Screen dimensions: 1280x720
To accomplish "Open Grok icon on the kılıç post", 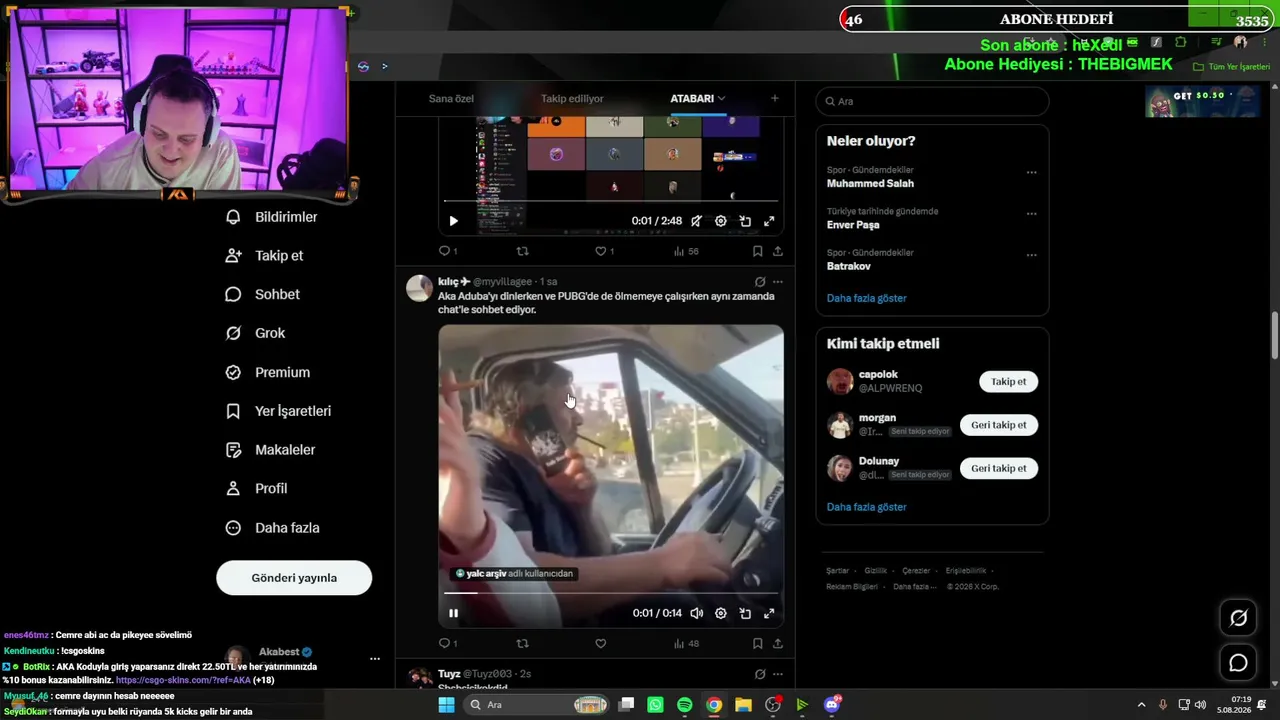I will tap(760, 282).
